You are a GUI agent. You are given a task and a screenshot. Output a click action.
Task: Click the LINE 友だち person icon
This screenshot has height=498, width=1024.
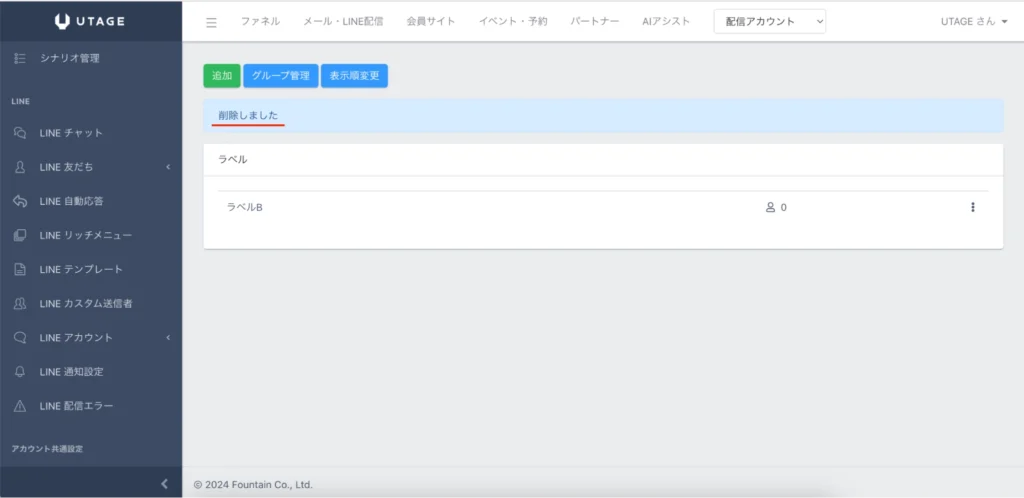point(20,167)
